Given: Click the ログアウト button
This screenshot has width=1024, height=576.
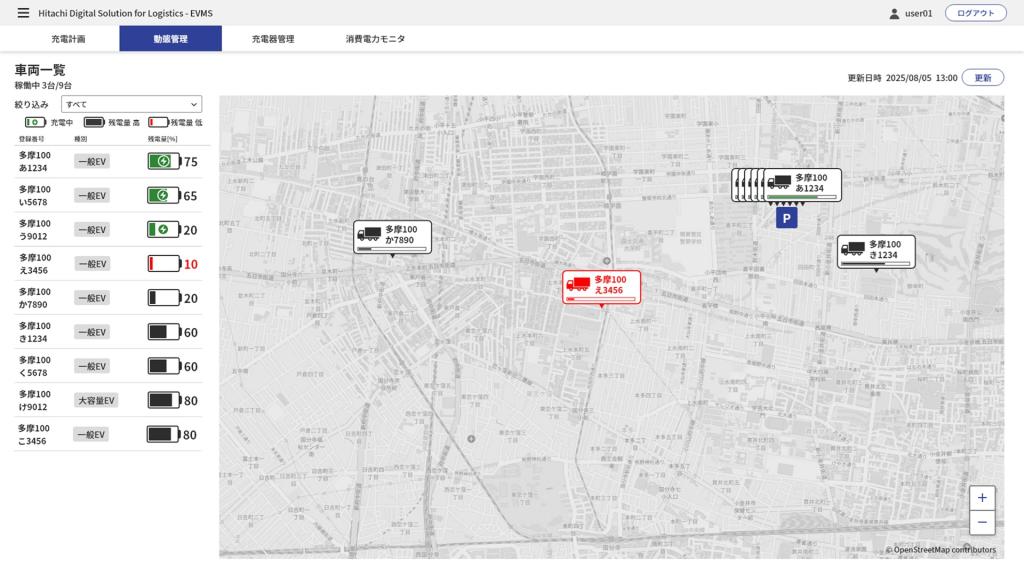Looking at the screenshot, I should (x=975, y=13).
